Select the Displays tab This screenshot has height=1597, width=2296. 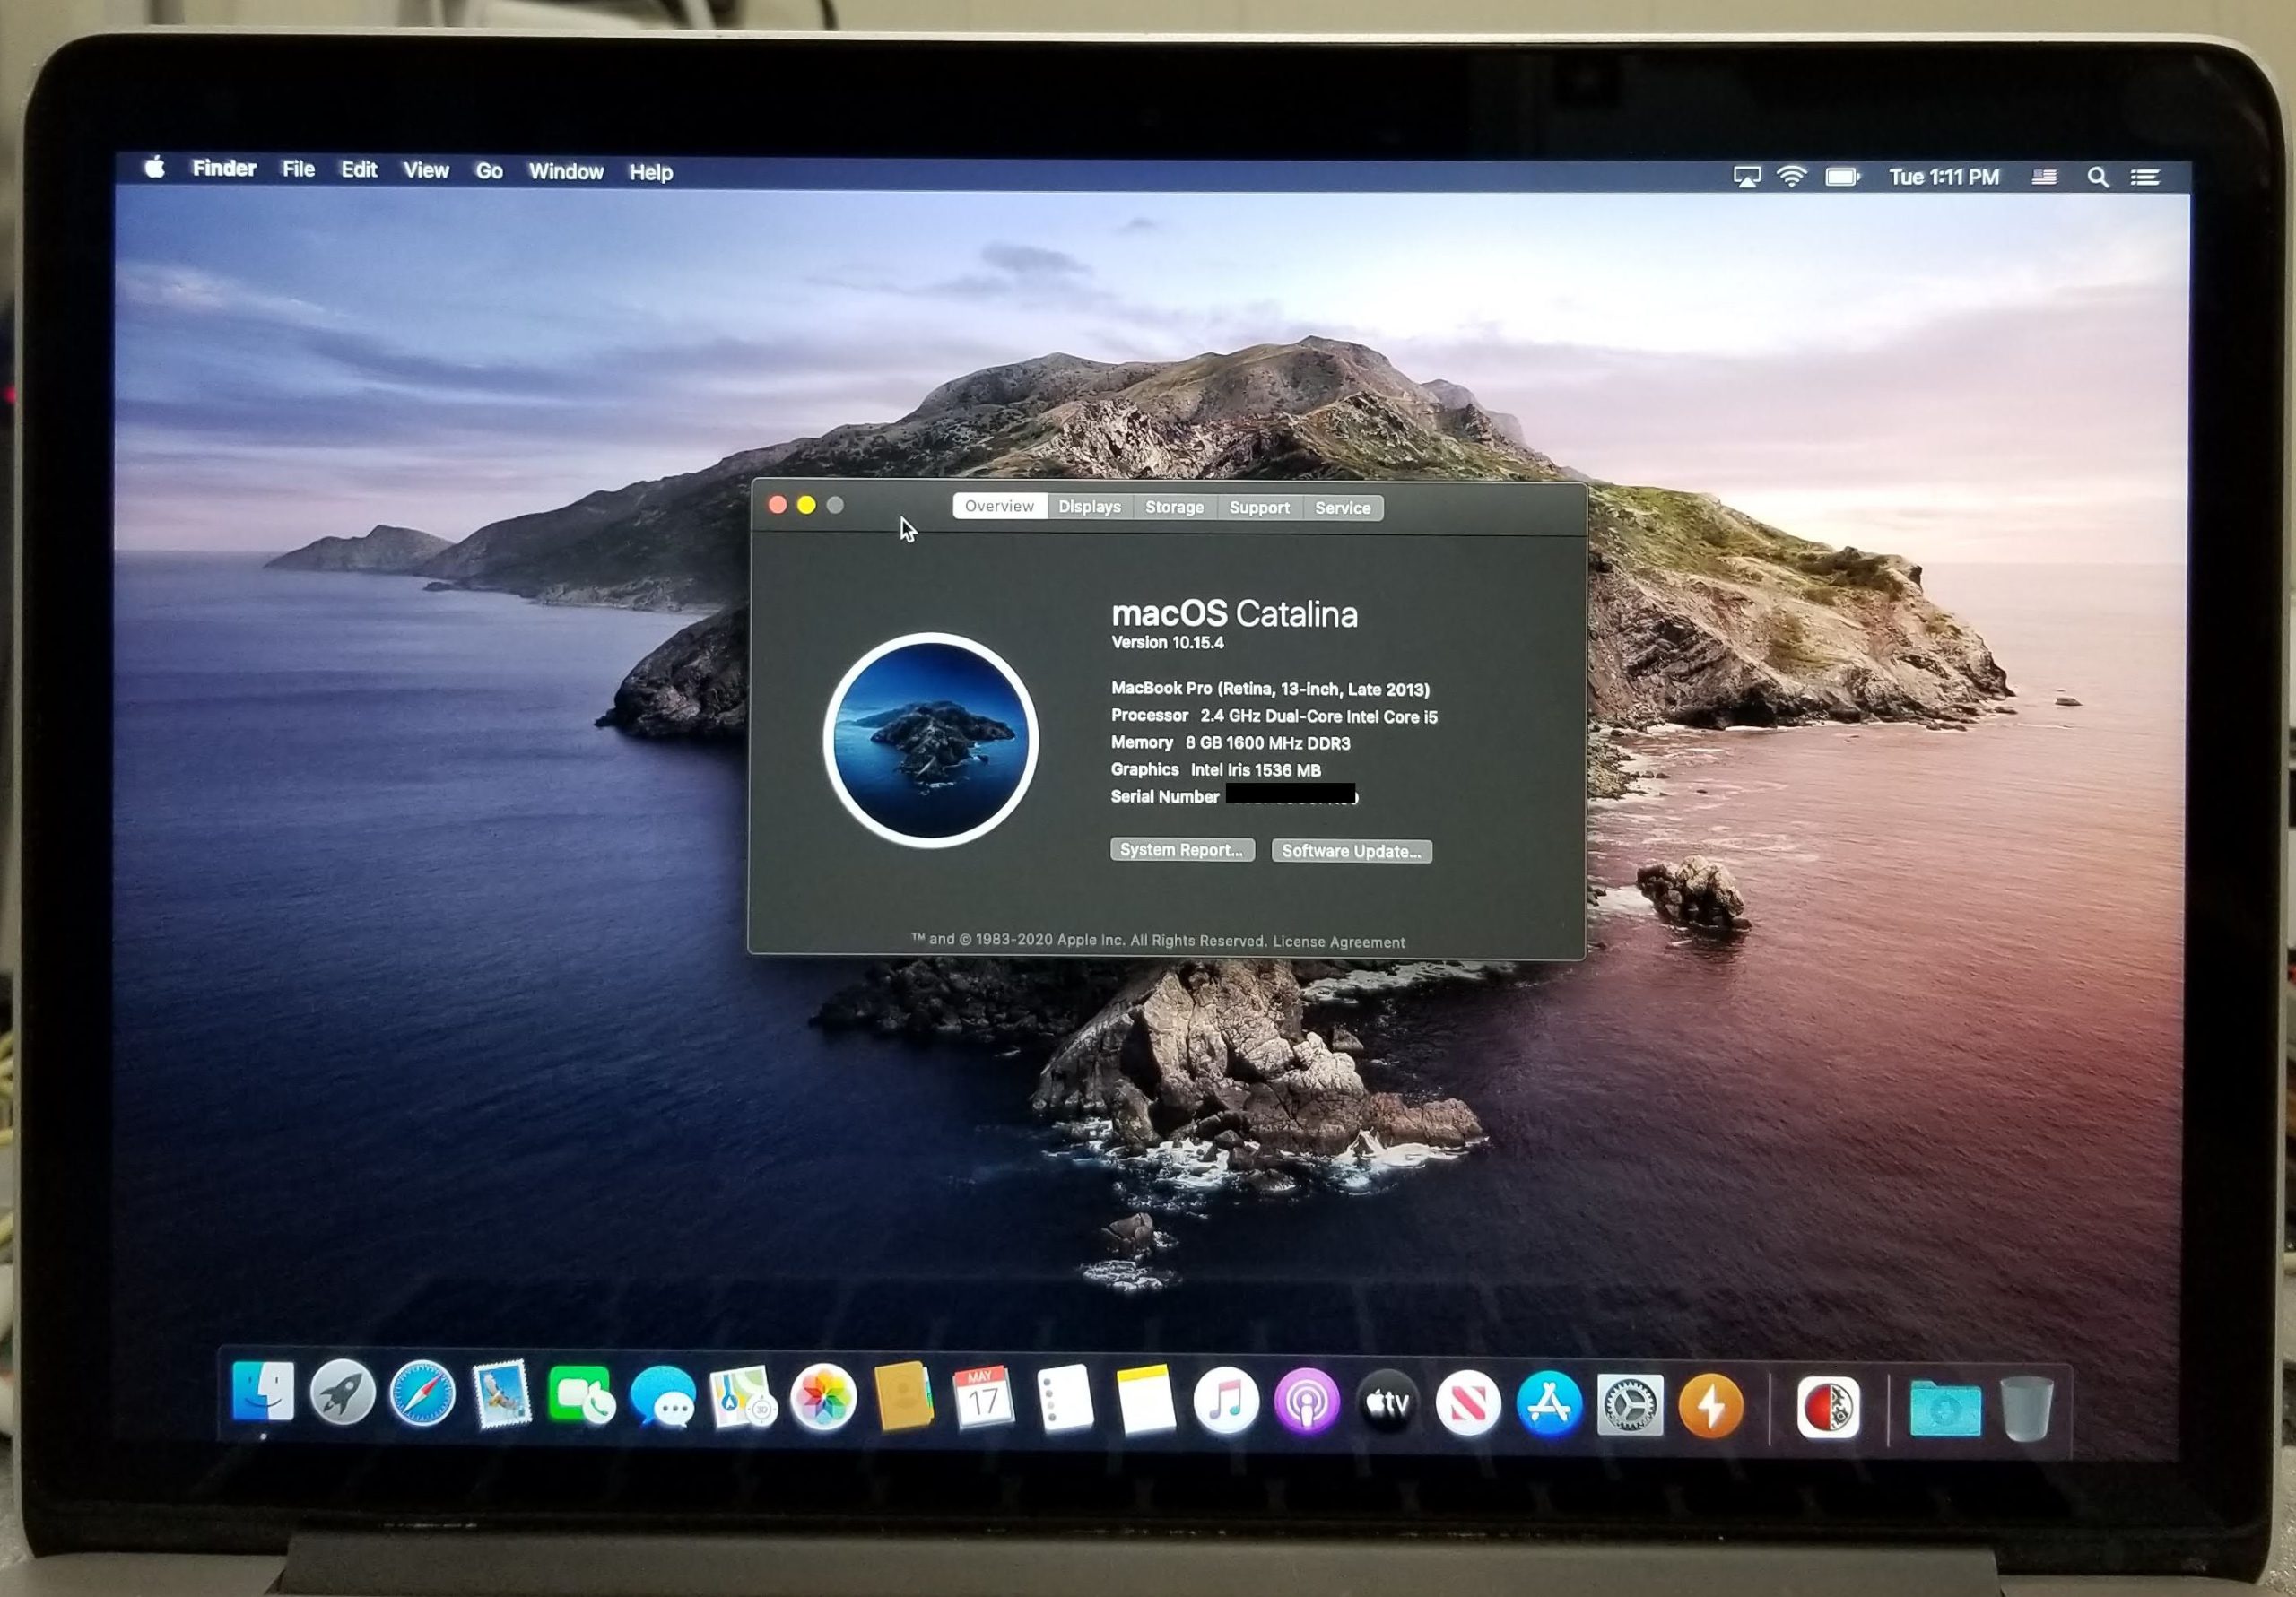(x=1089, y=507)
